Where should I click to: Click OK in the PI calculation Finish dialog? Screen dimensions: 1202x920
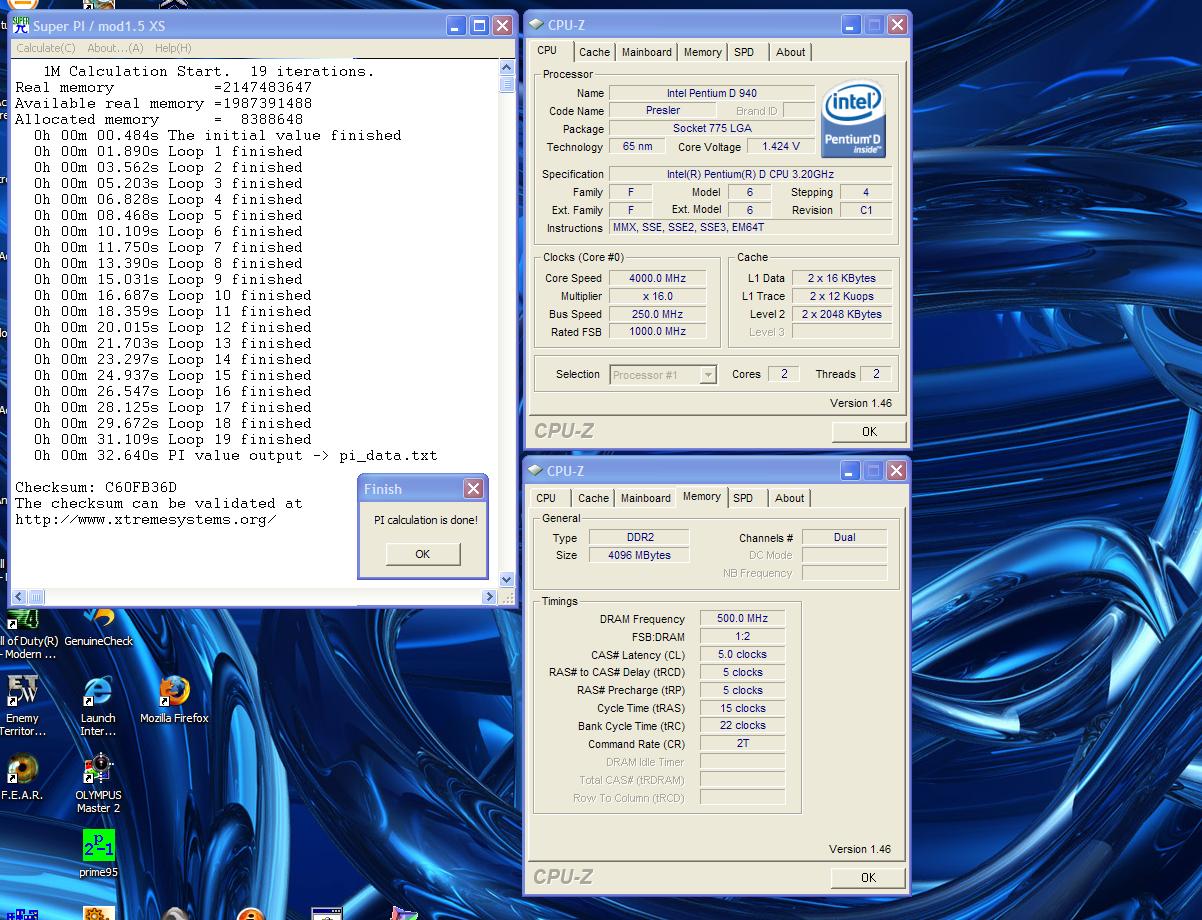(423, 554)
